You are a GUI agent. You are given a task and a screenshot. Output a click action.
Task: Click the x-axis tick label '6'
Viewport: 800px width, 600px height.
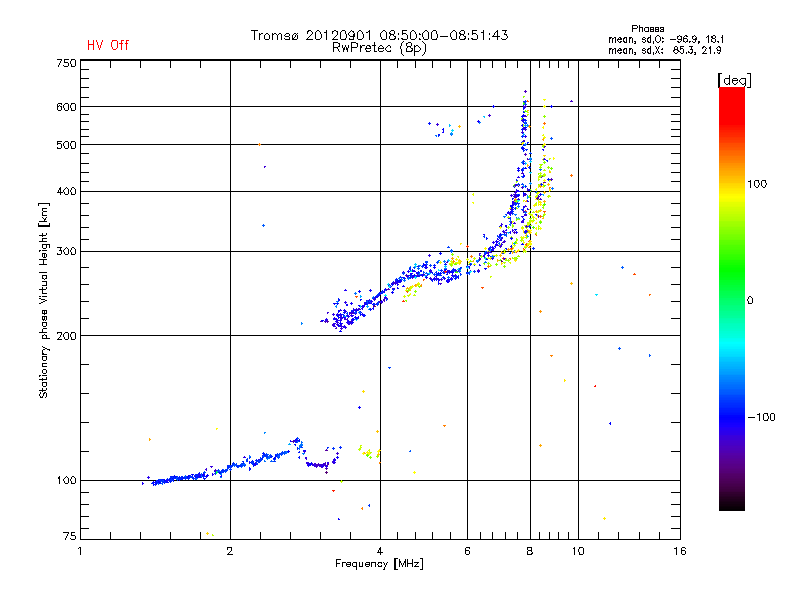coord(467,551)
